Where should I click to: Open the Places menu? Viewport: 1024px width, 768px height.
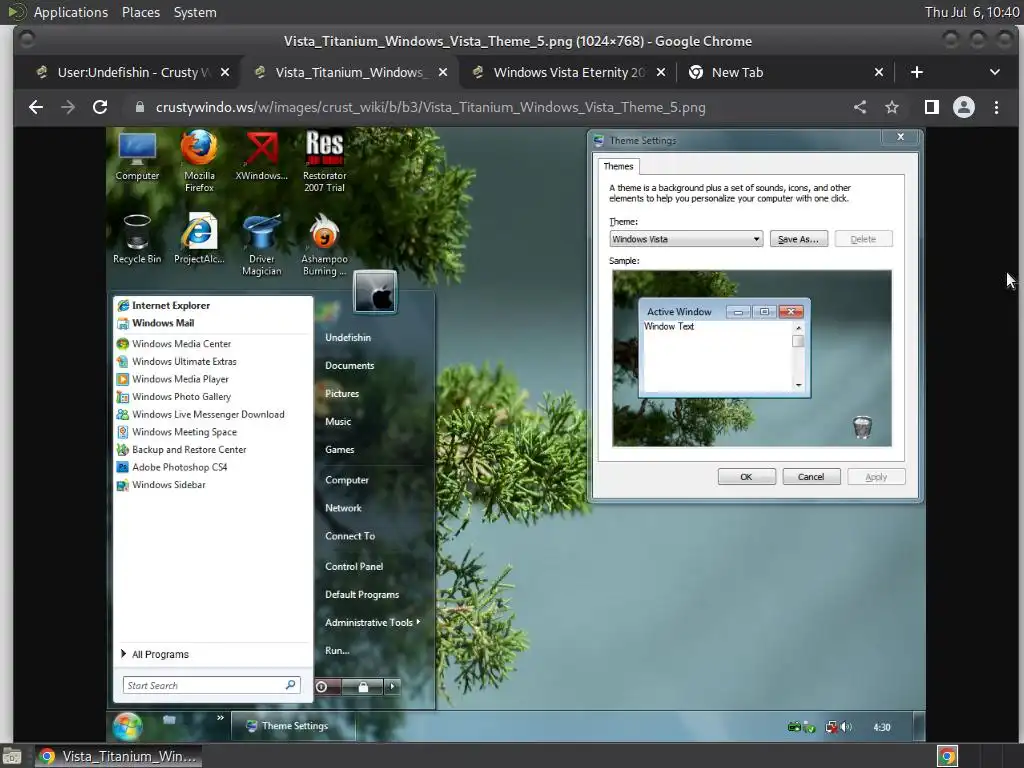coord(140,12)
